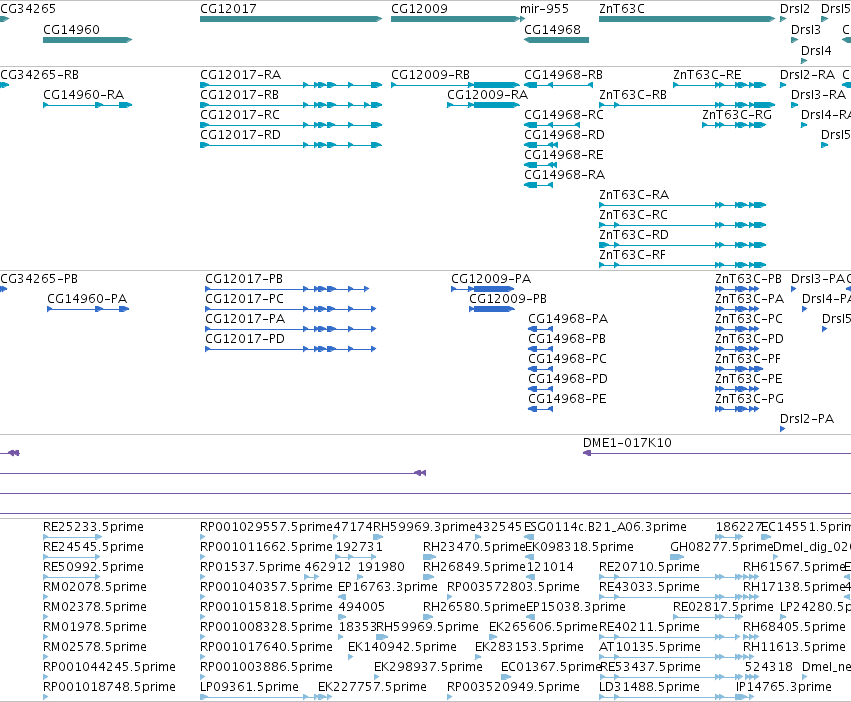This screenshot has height=702, width=851.
Task: Select the CG14968-PC protein label
Action: click(567, 359)
